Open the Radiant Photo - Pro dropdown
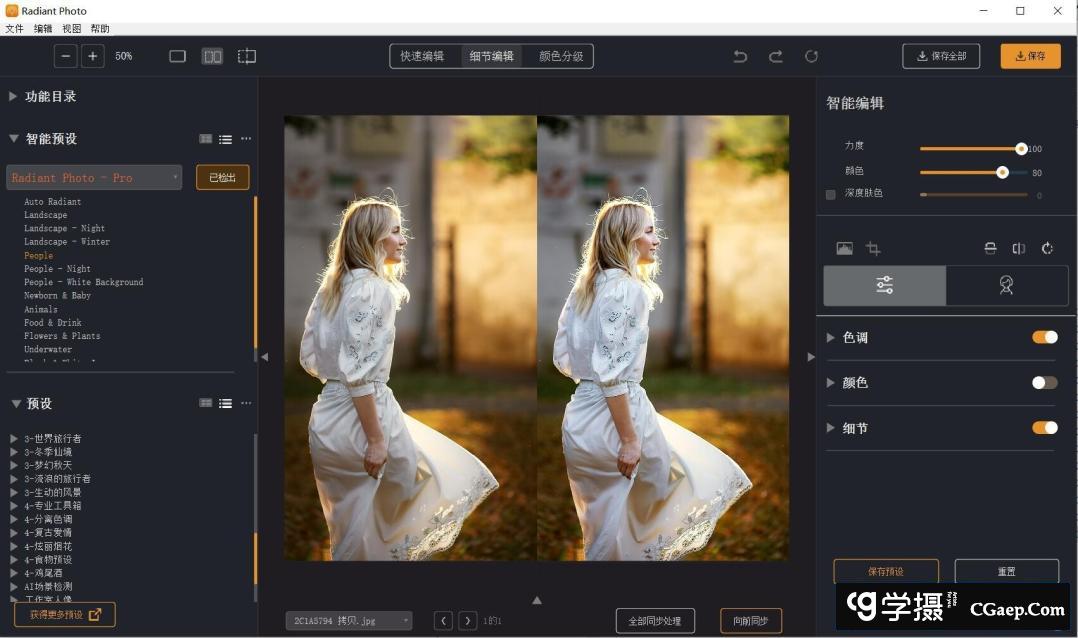 click(94, 177)
